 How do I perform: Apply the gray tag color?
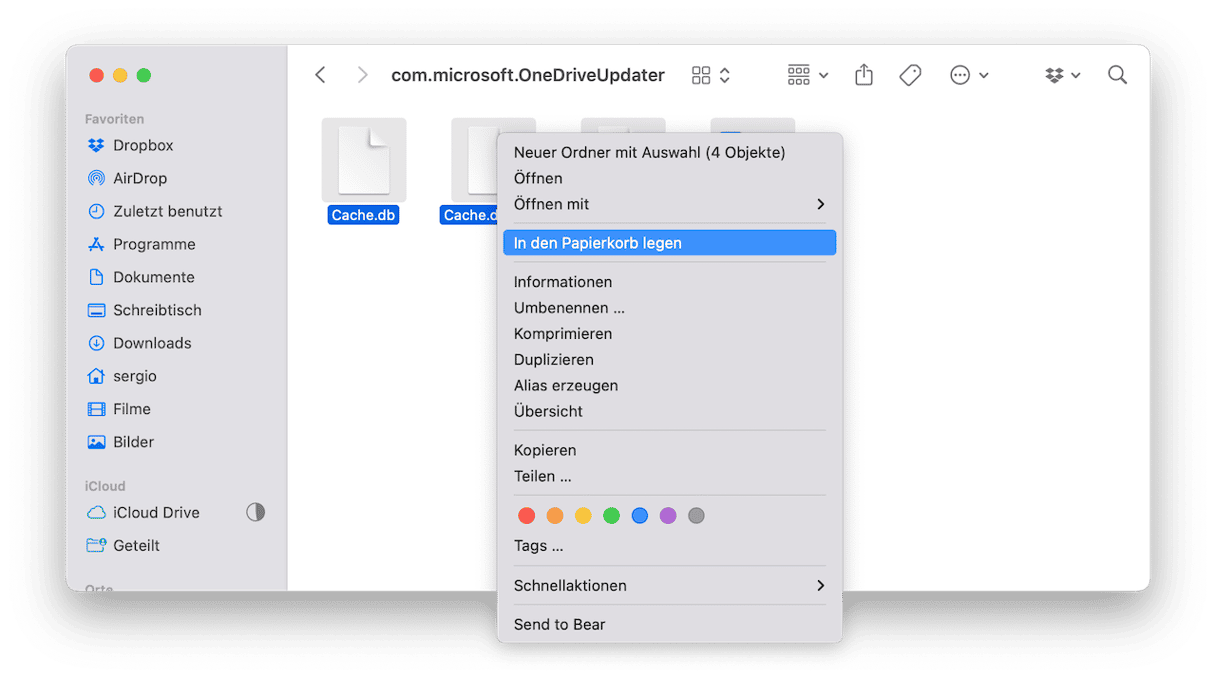(x=696, y=516)
